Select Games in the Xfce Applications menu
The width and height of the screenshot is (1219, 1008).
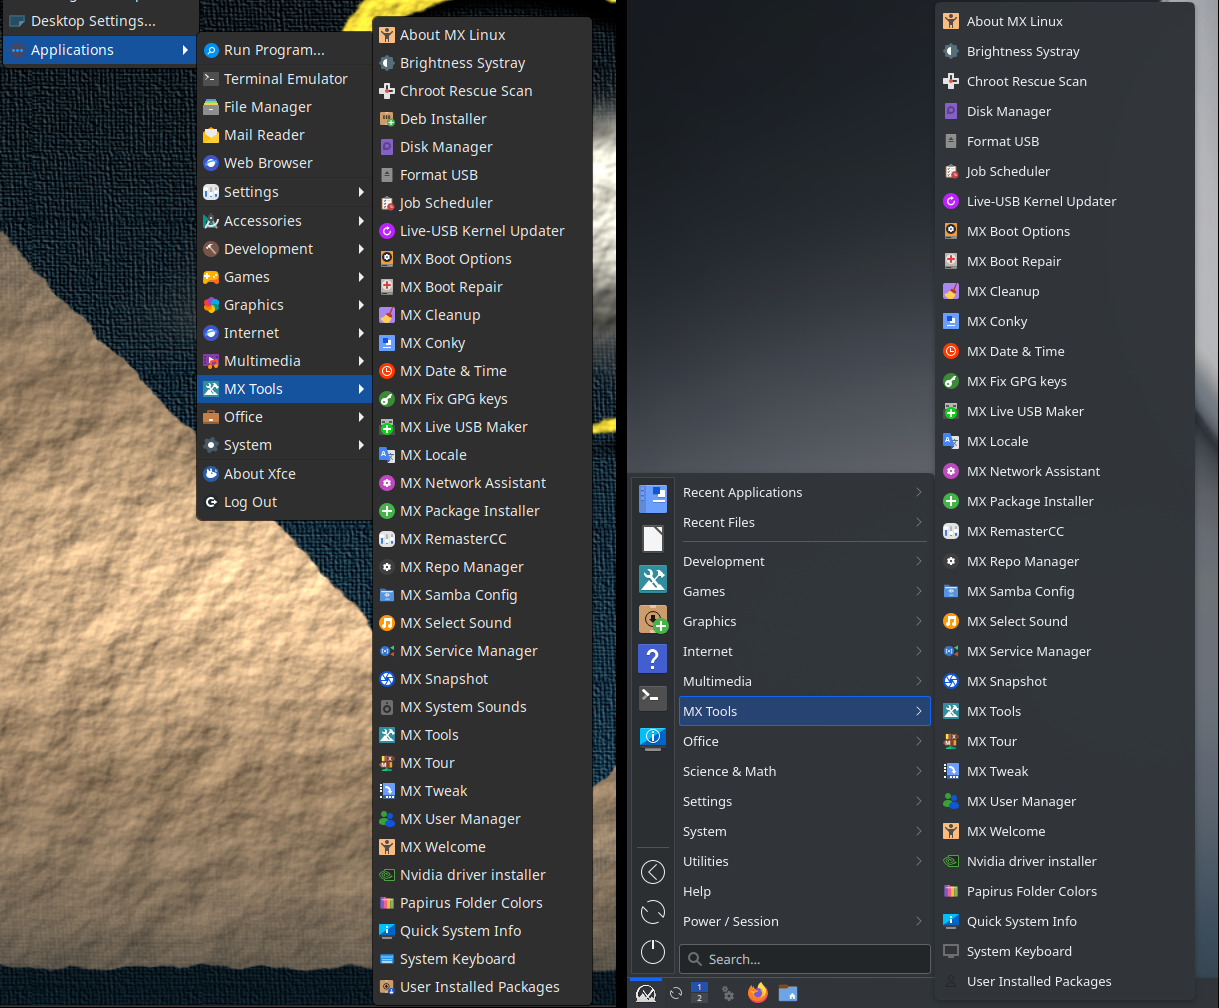(x=284, y=277)
